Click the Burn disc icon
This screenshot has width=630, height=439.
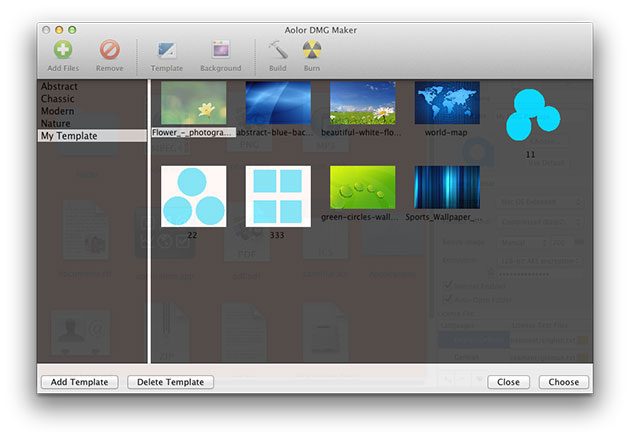311,50
